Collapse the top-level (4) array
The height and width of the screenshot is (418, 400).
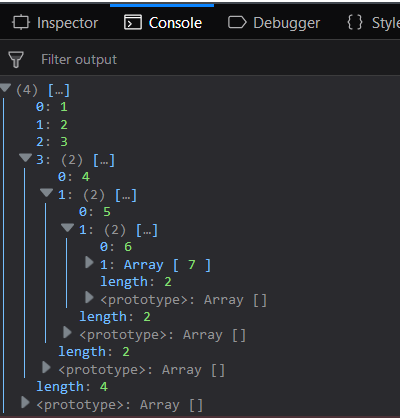6,88
